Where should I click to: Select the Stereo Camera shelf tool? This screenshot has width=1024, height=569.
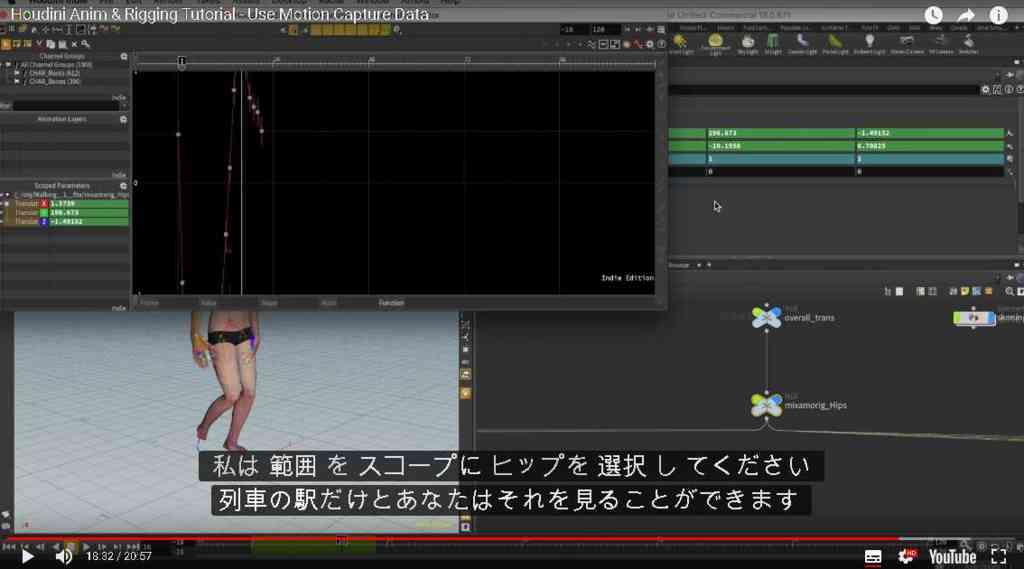click(x=906, y=44)
